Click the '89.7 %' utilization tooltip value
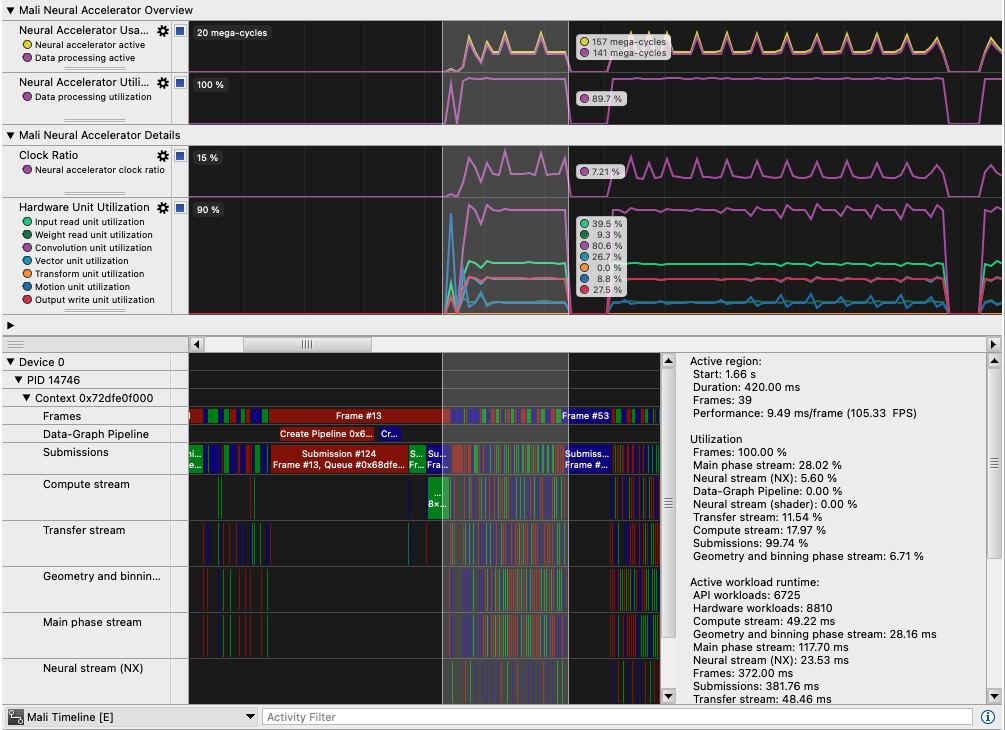Image resolution: width=1005 pixels, height=730 pixels. point(606,99)
